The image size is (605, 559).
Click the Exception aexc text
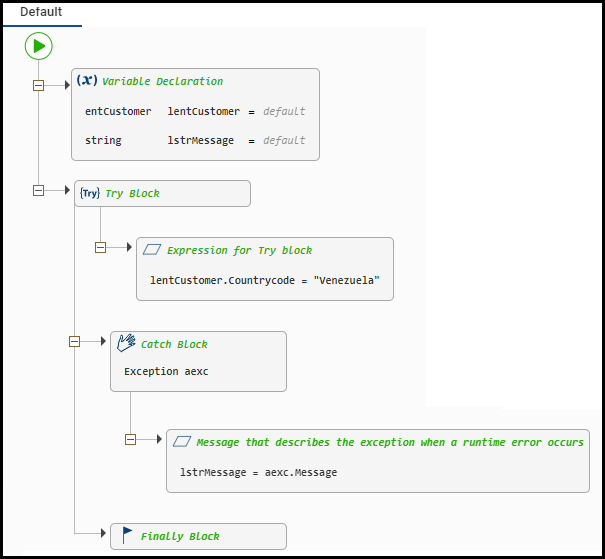166,371
